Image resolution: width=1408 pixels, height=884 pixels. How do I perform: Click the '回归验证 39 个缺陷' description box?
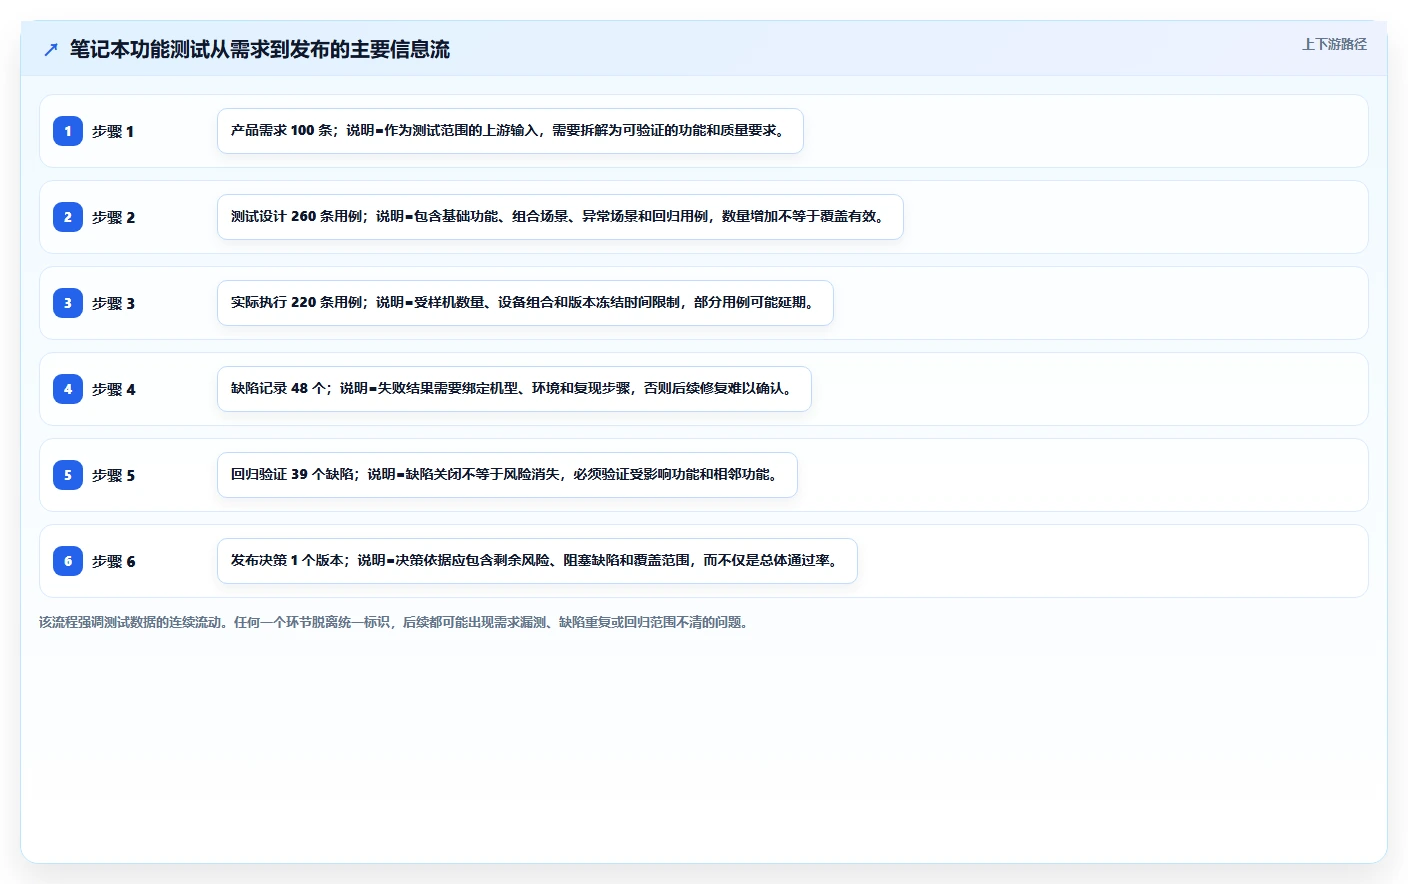507,475
